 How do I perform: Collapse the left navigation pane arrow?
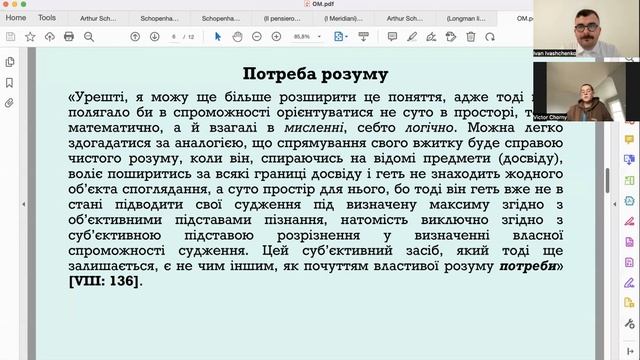click(x=23, y=204)
